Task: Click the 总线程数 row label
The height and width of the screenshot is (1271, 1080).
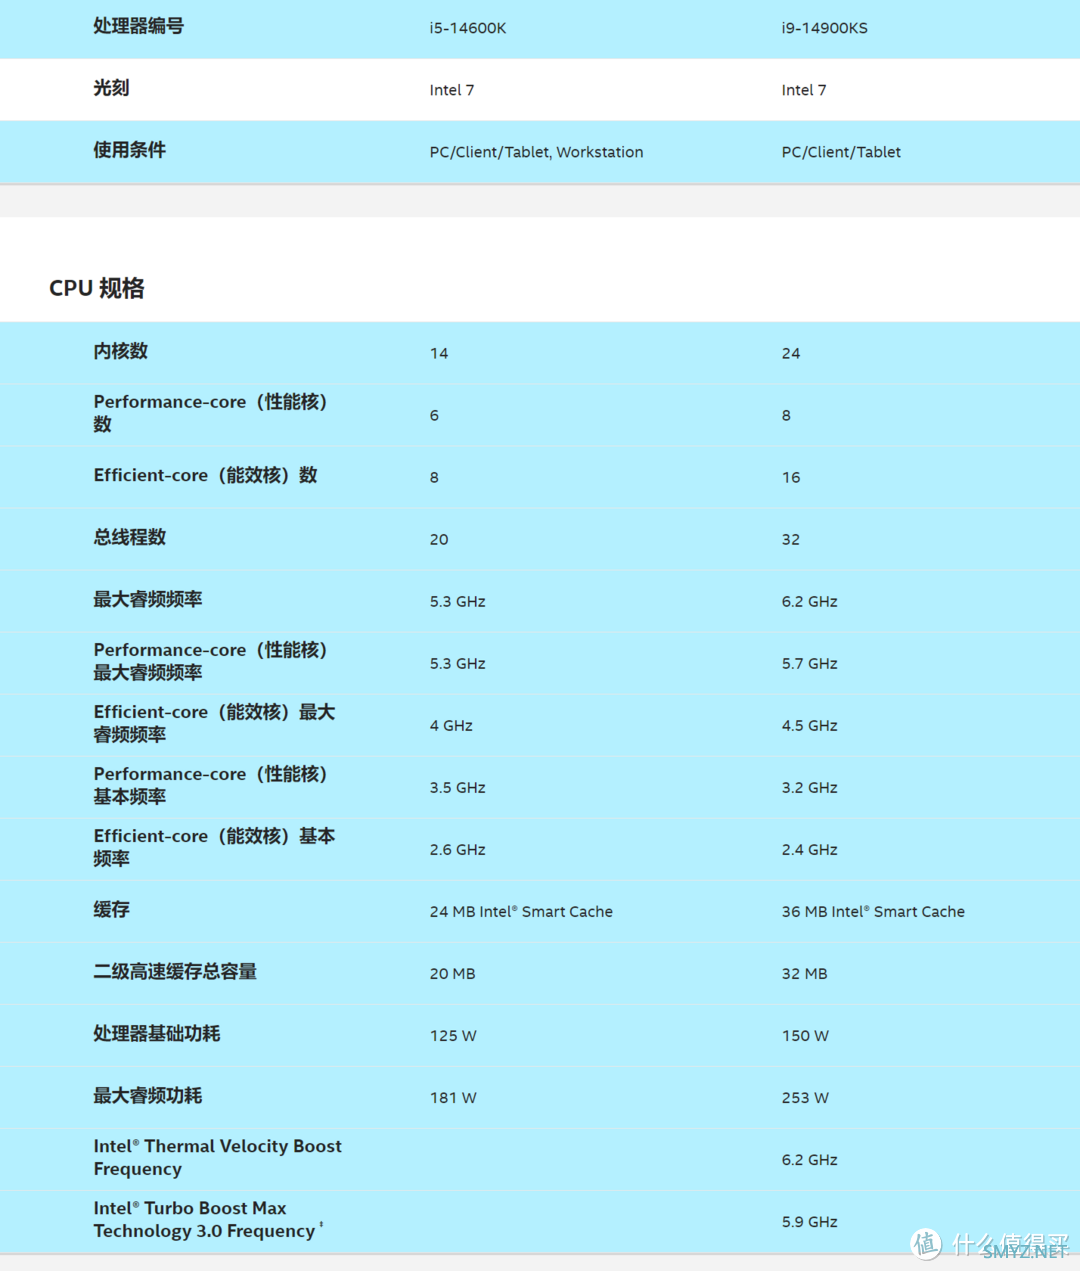Action: 129,537
